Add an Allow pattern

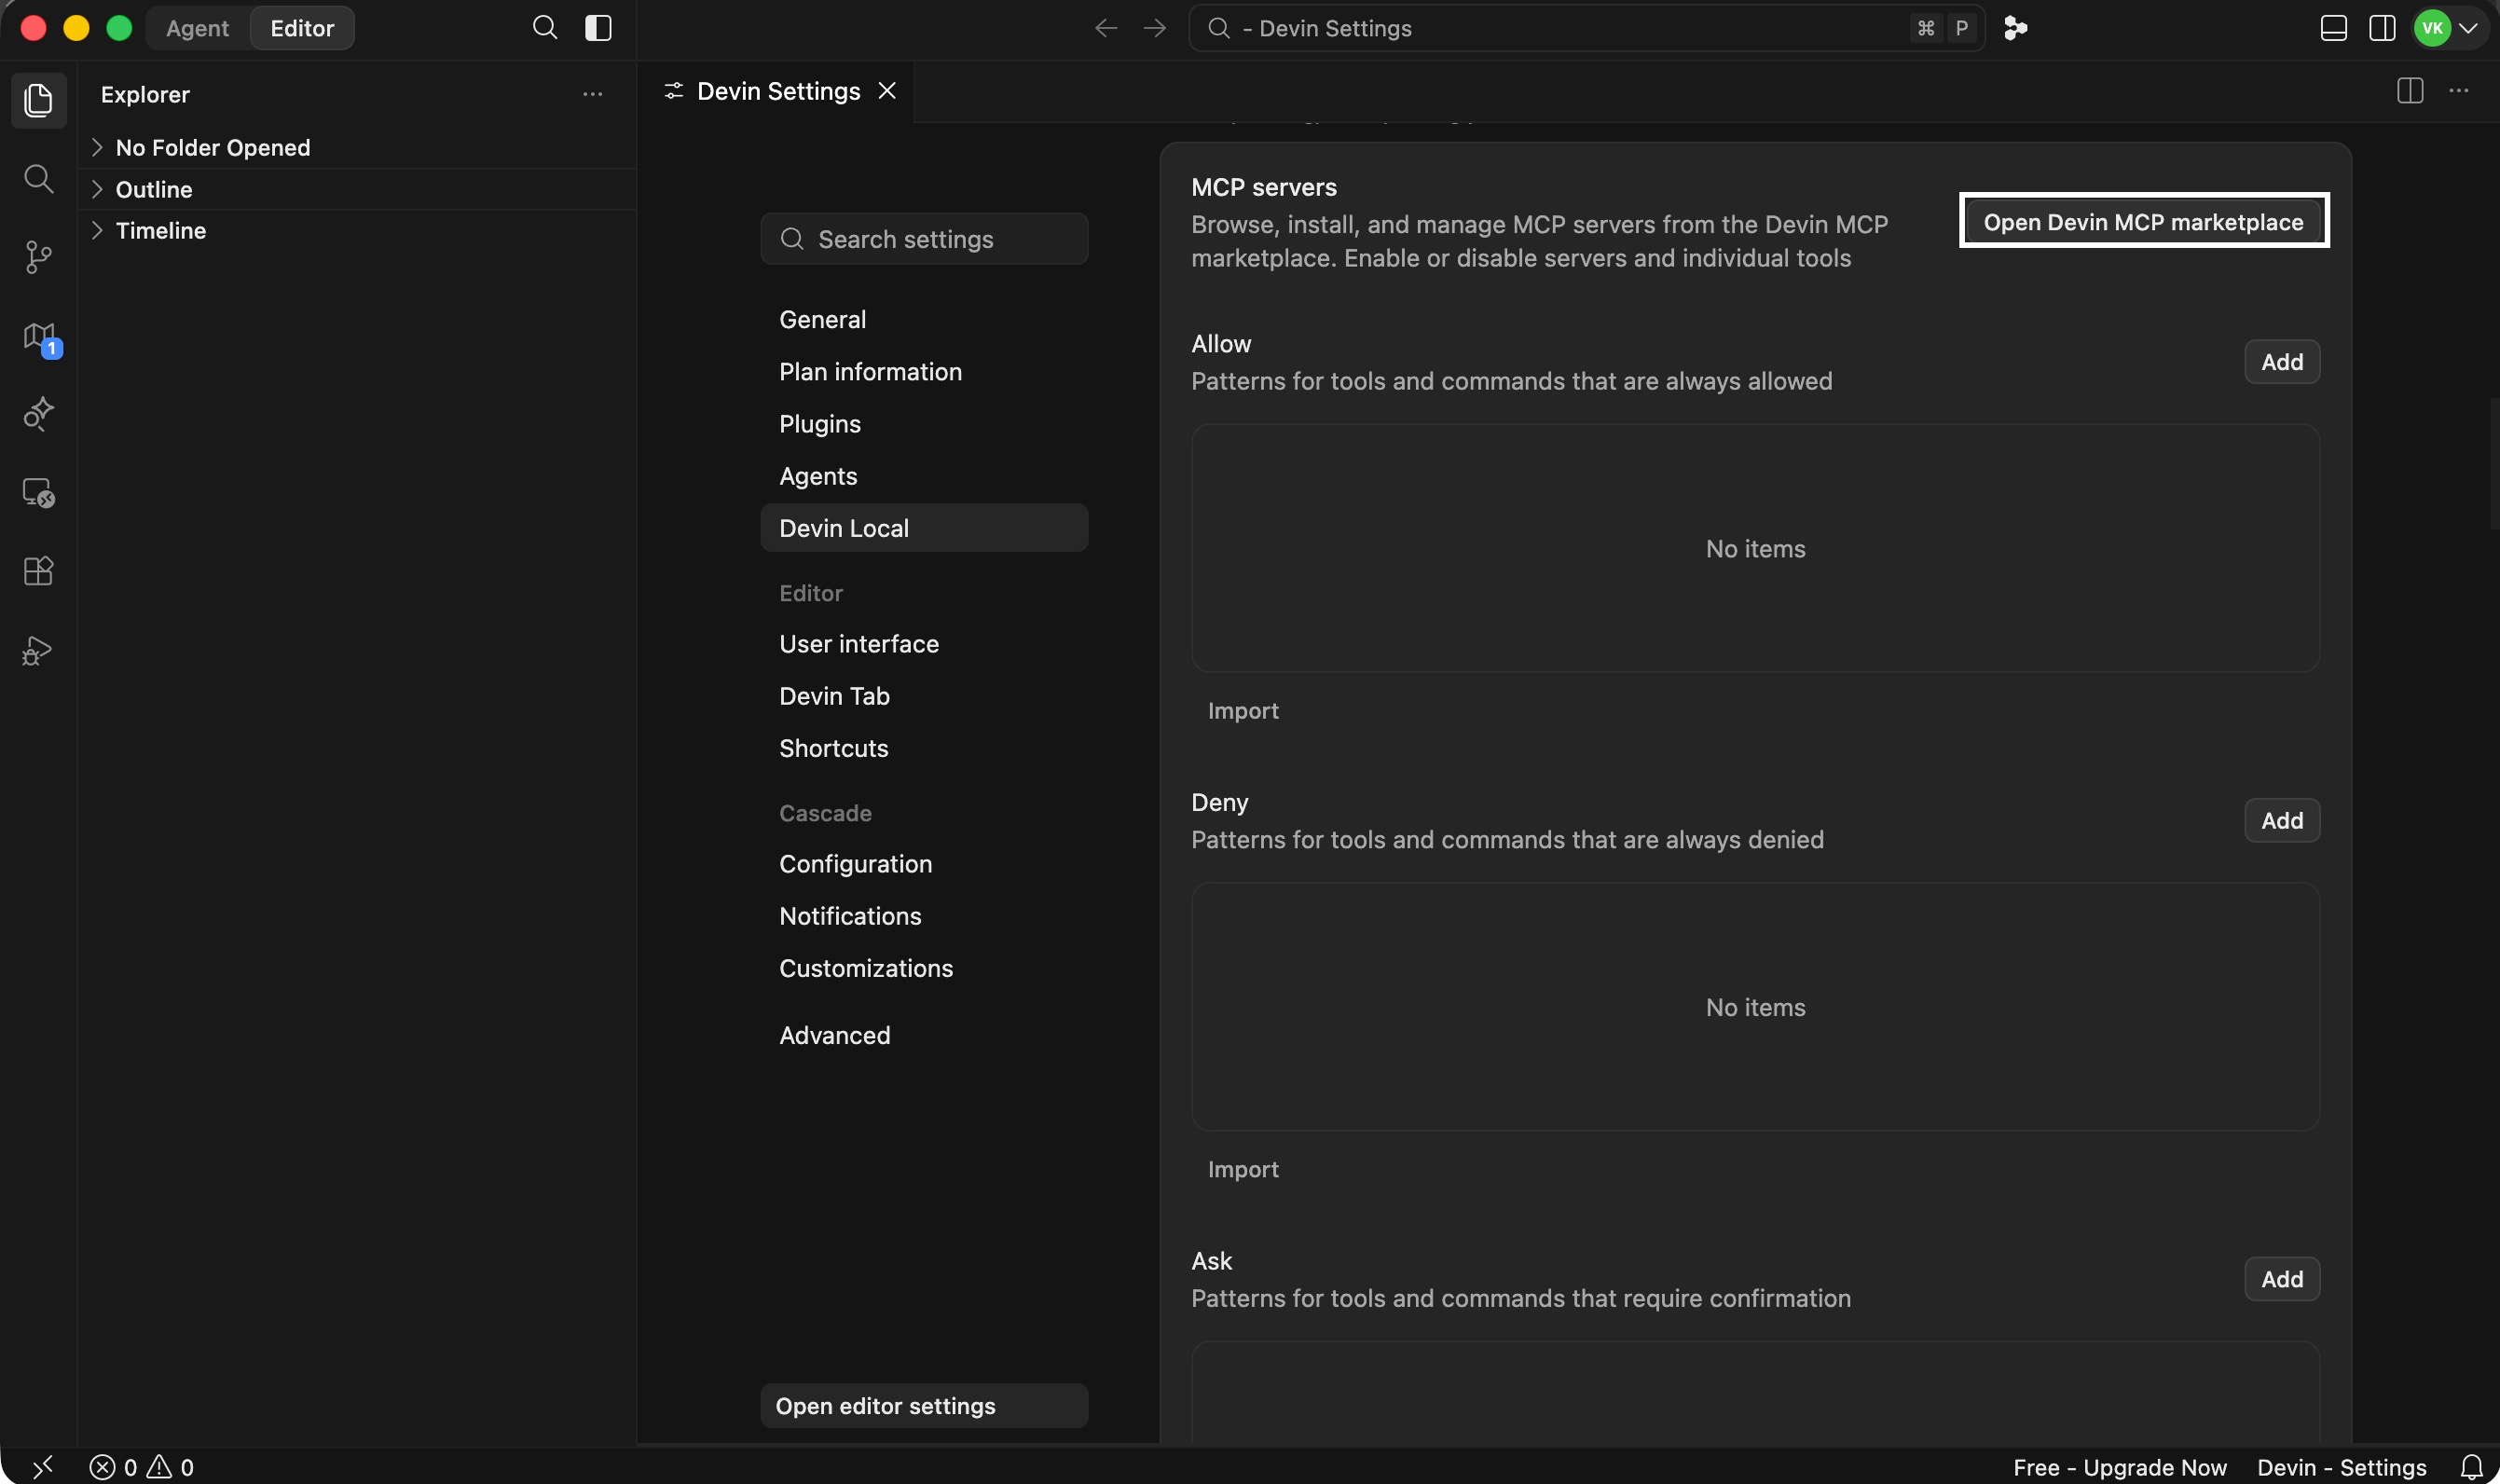[2282, 362]
